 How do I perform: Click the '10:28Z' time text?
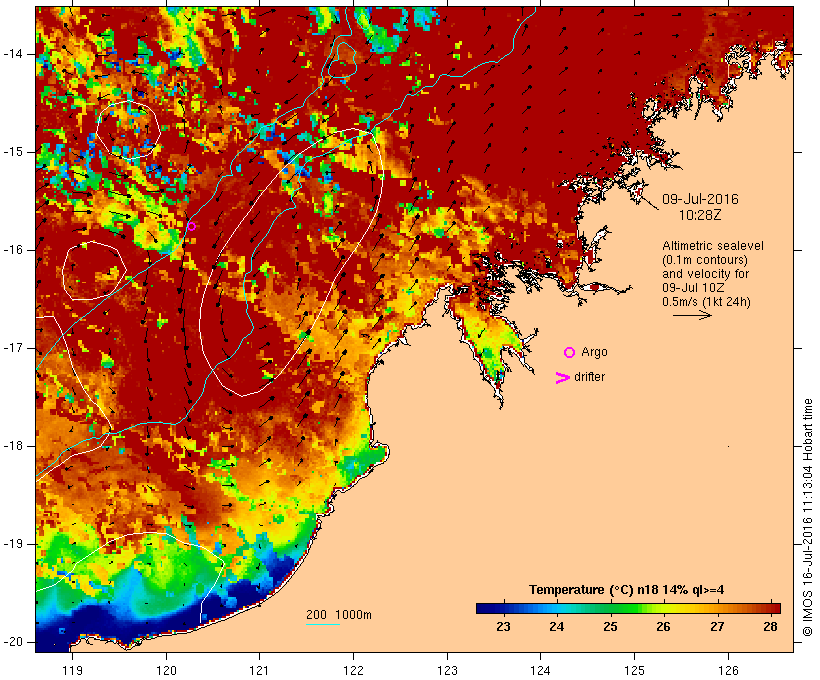click(700, 215)
